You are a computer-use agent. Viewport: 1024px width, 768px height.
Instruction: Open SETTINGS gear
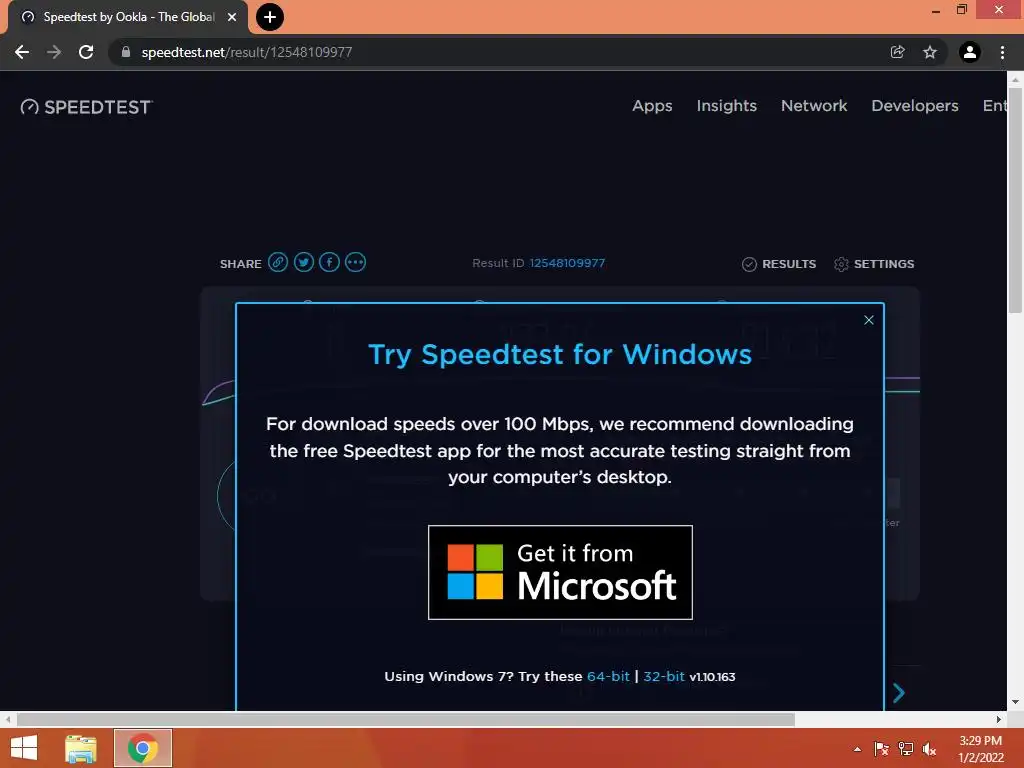(x=874, y=264)
